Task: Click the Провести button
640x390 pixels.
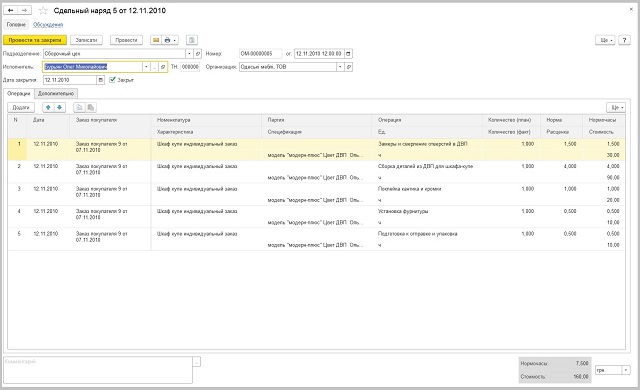Action: 127,40
